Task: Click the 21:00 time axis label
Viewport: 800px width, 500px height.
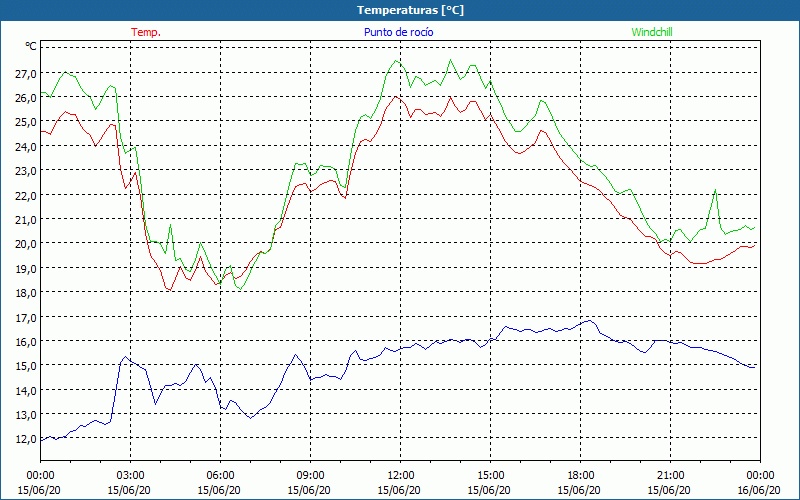Action: point(670,476)
